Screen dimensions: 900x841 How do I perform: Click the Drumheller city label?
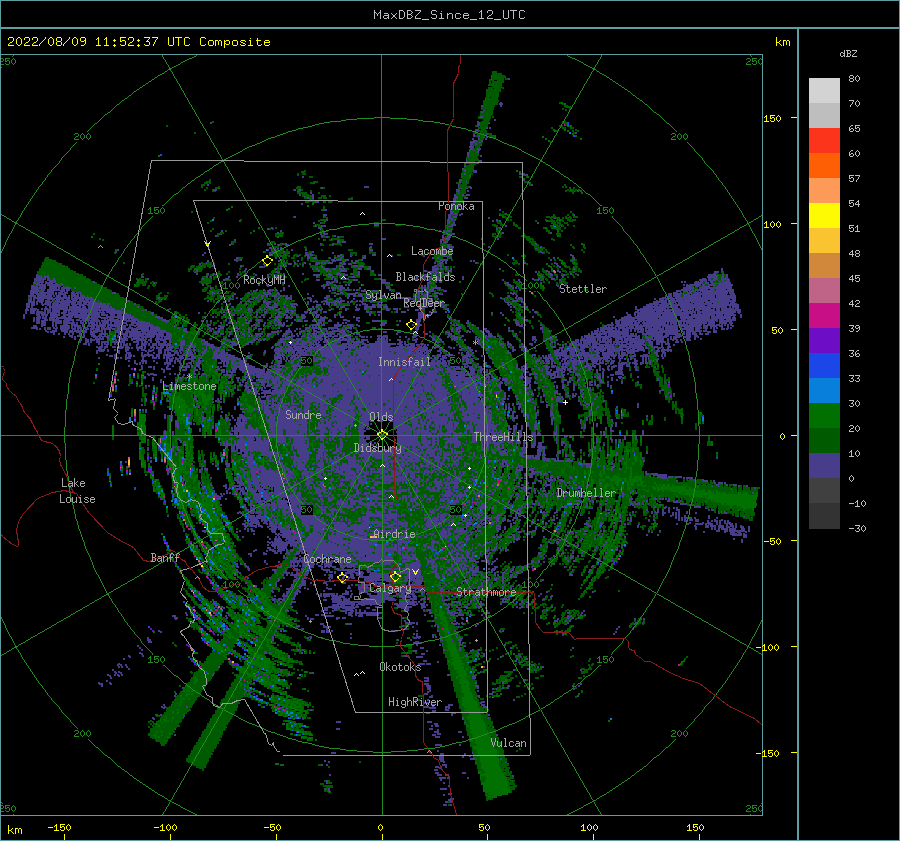(586, 493)
